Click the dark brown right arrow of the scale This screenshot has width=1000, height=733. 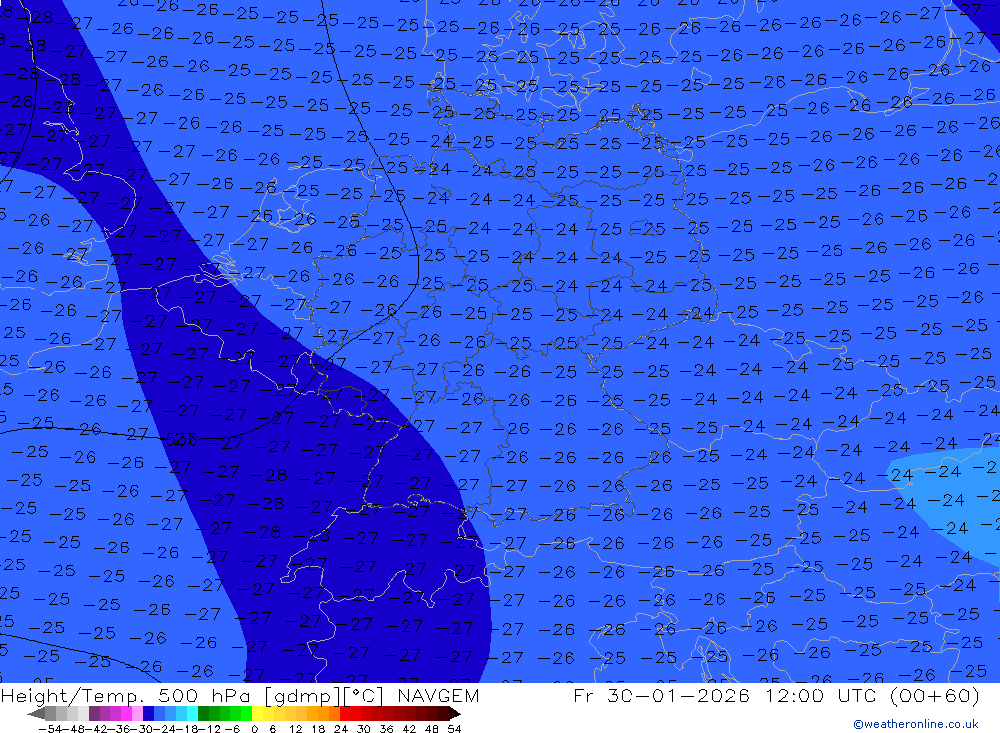pyautogui.click(x=454, y=714)
